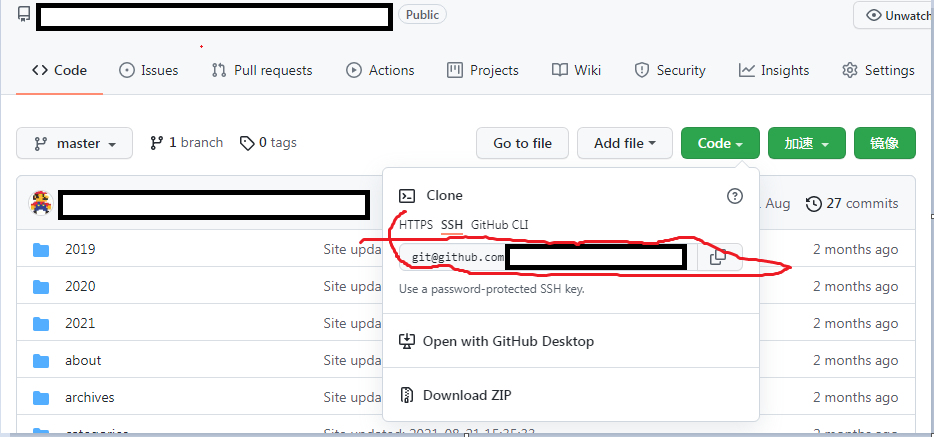Image resolution: width=934 pixels, height=437 pixels.
Task: Toggle the green Code dropdown button
Action: tap(720, 143)
